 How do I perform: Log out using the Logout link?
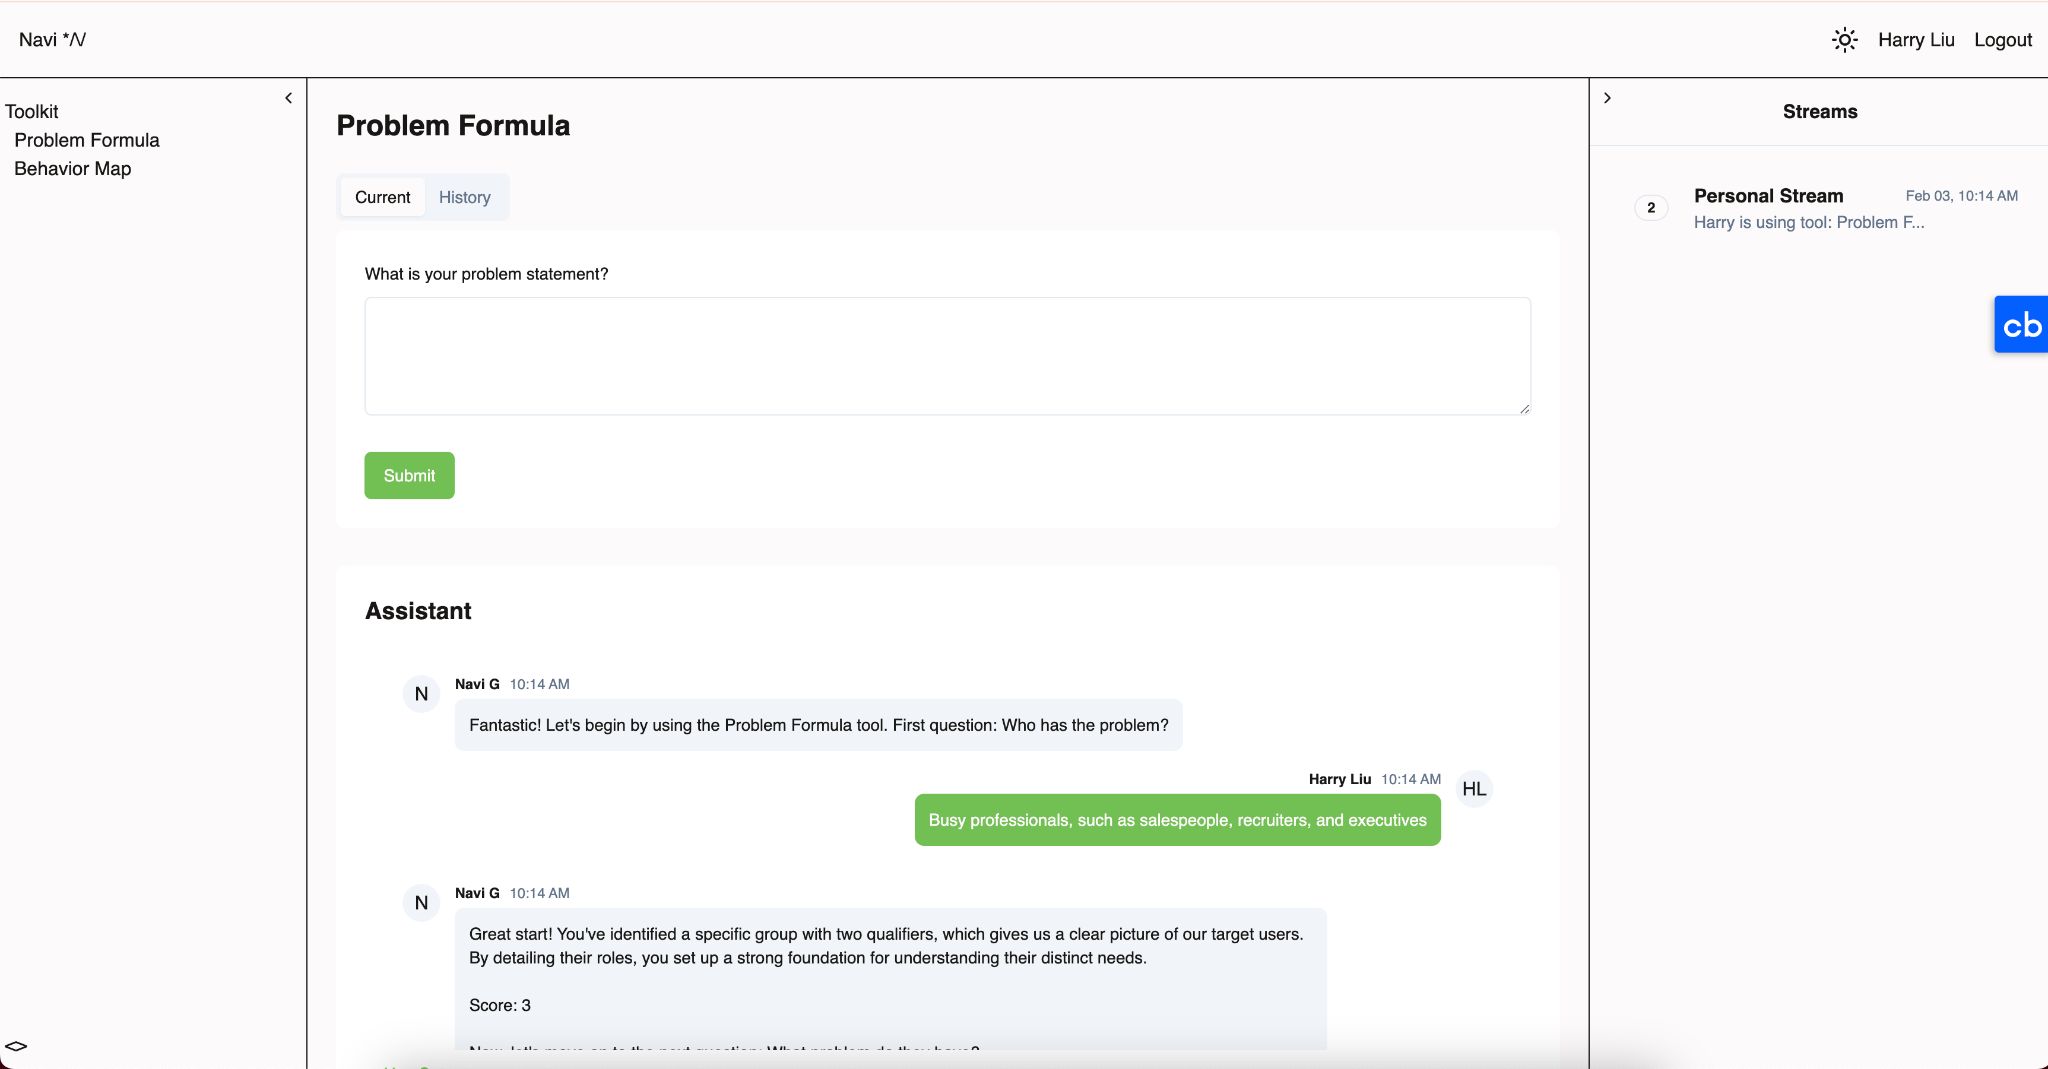[x=2003, y=40]
